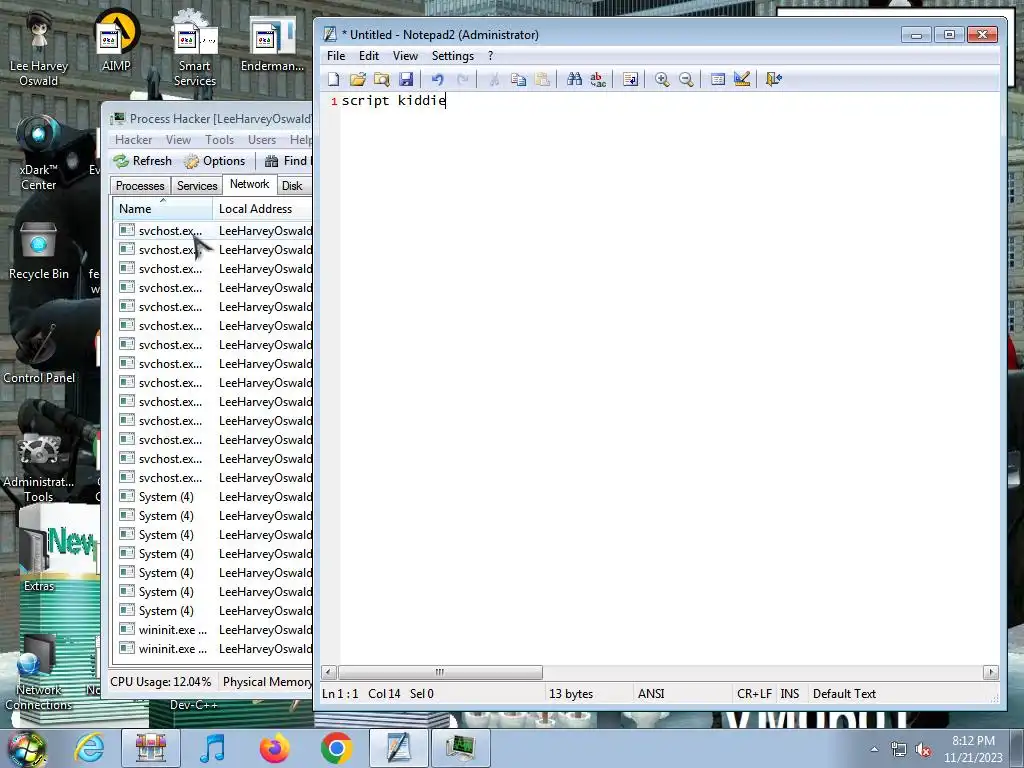Select the first System (4) row
Viewport: 1024px width, 768px height.
214,497
